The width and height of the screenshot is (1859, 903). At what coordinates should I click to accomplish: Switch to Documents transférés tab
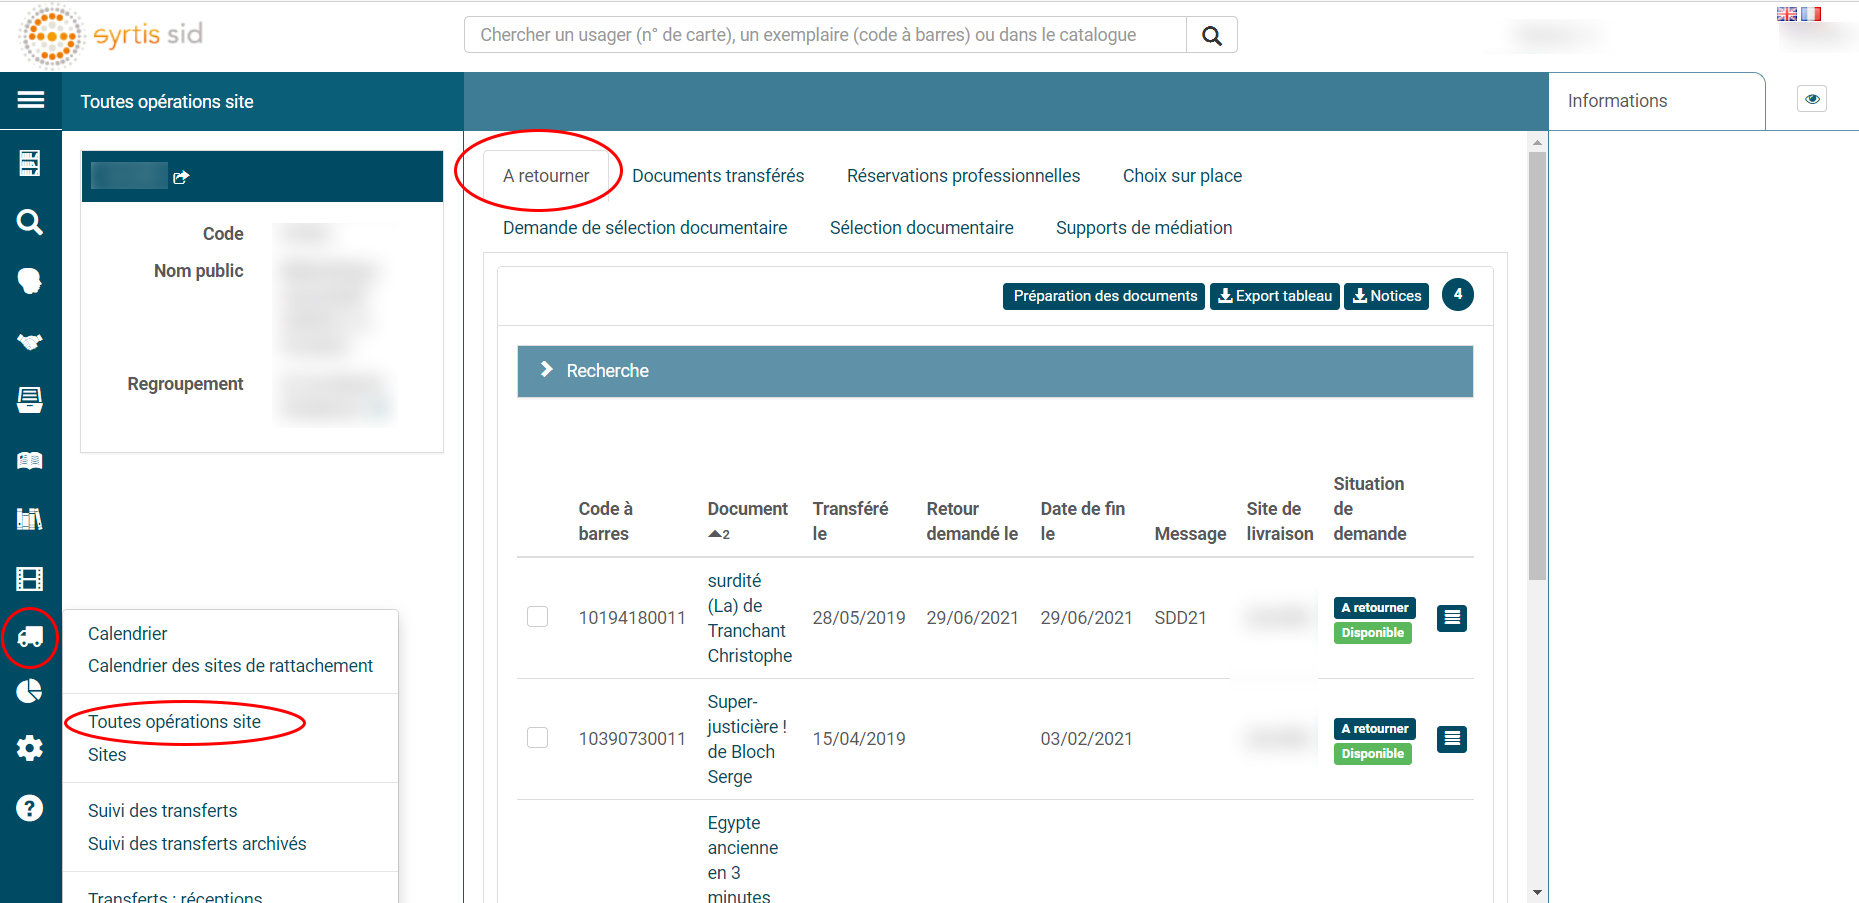click(x=718, y=176)
